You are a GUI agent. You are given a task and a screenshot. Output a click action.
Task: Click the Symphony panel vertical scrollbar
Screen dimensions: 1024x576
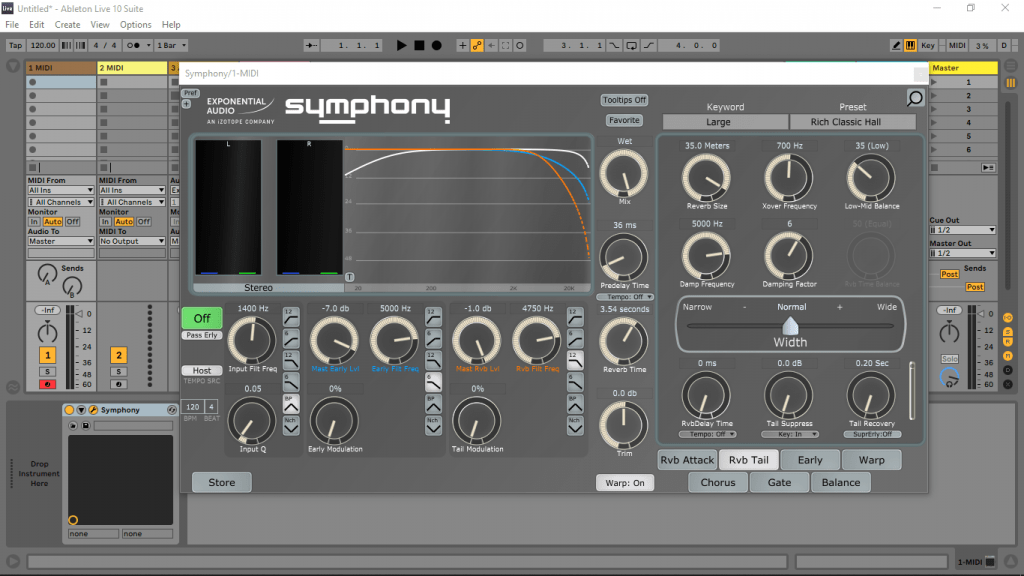point(912,391)
